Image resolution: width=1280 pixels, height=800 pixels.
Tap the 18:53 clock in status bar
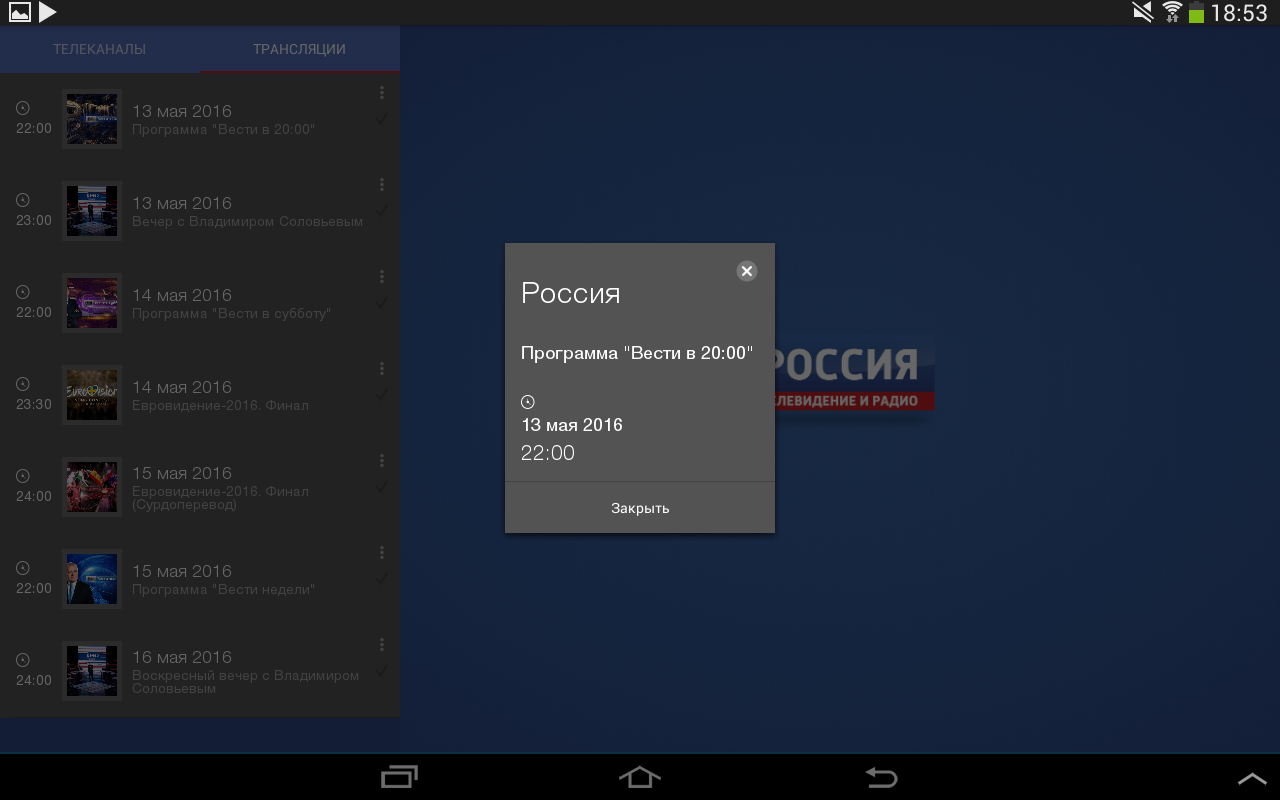tap(1239, 13)
